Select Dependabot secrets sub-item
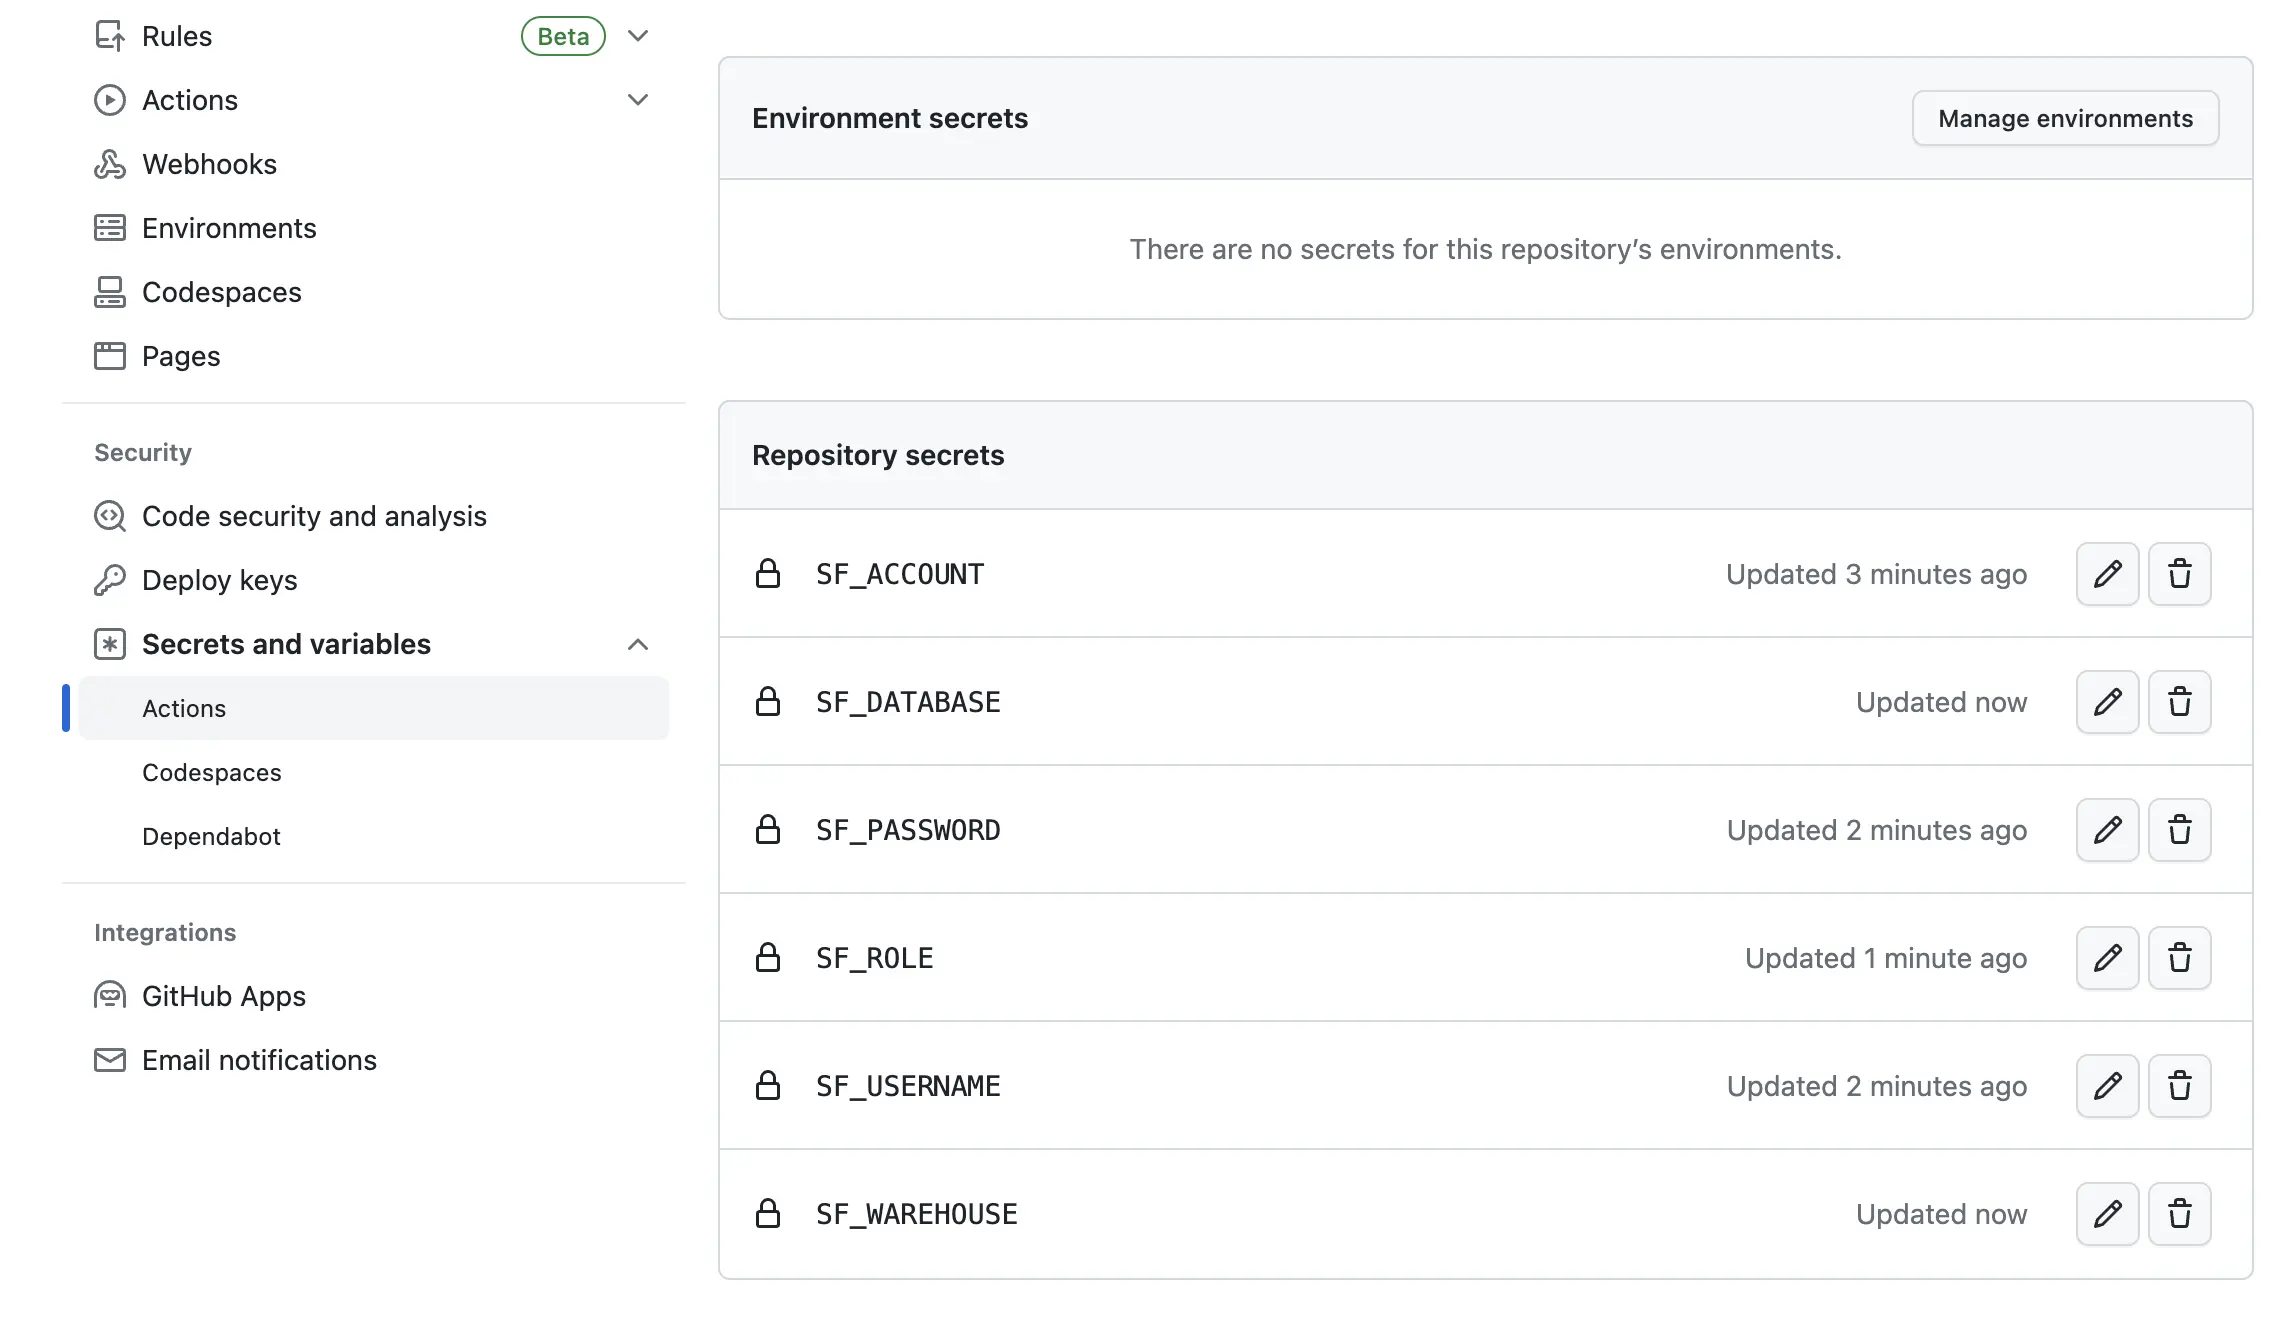The height and width of the screenshot is (1322, 2294). (211, 836)
